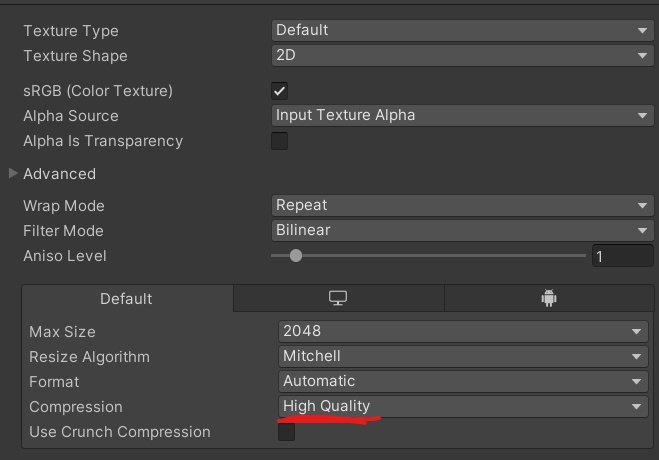Switch to the Default platform tab
Image resolution: width=659 pixels, height=460 pixels.
tap(126, 298)
